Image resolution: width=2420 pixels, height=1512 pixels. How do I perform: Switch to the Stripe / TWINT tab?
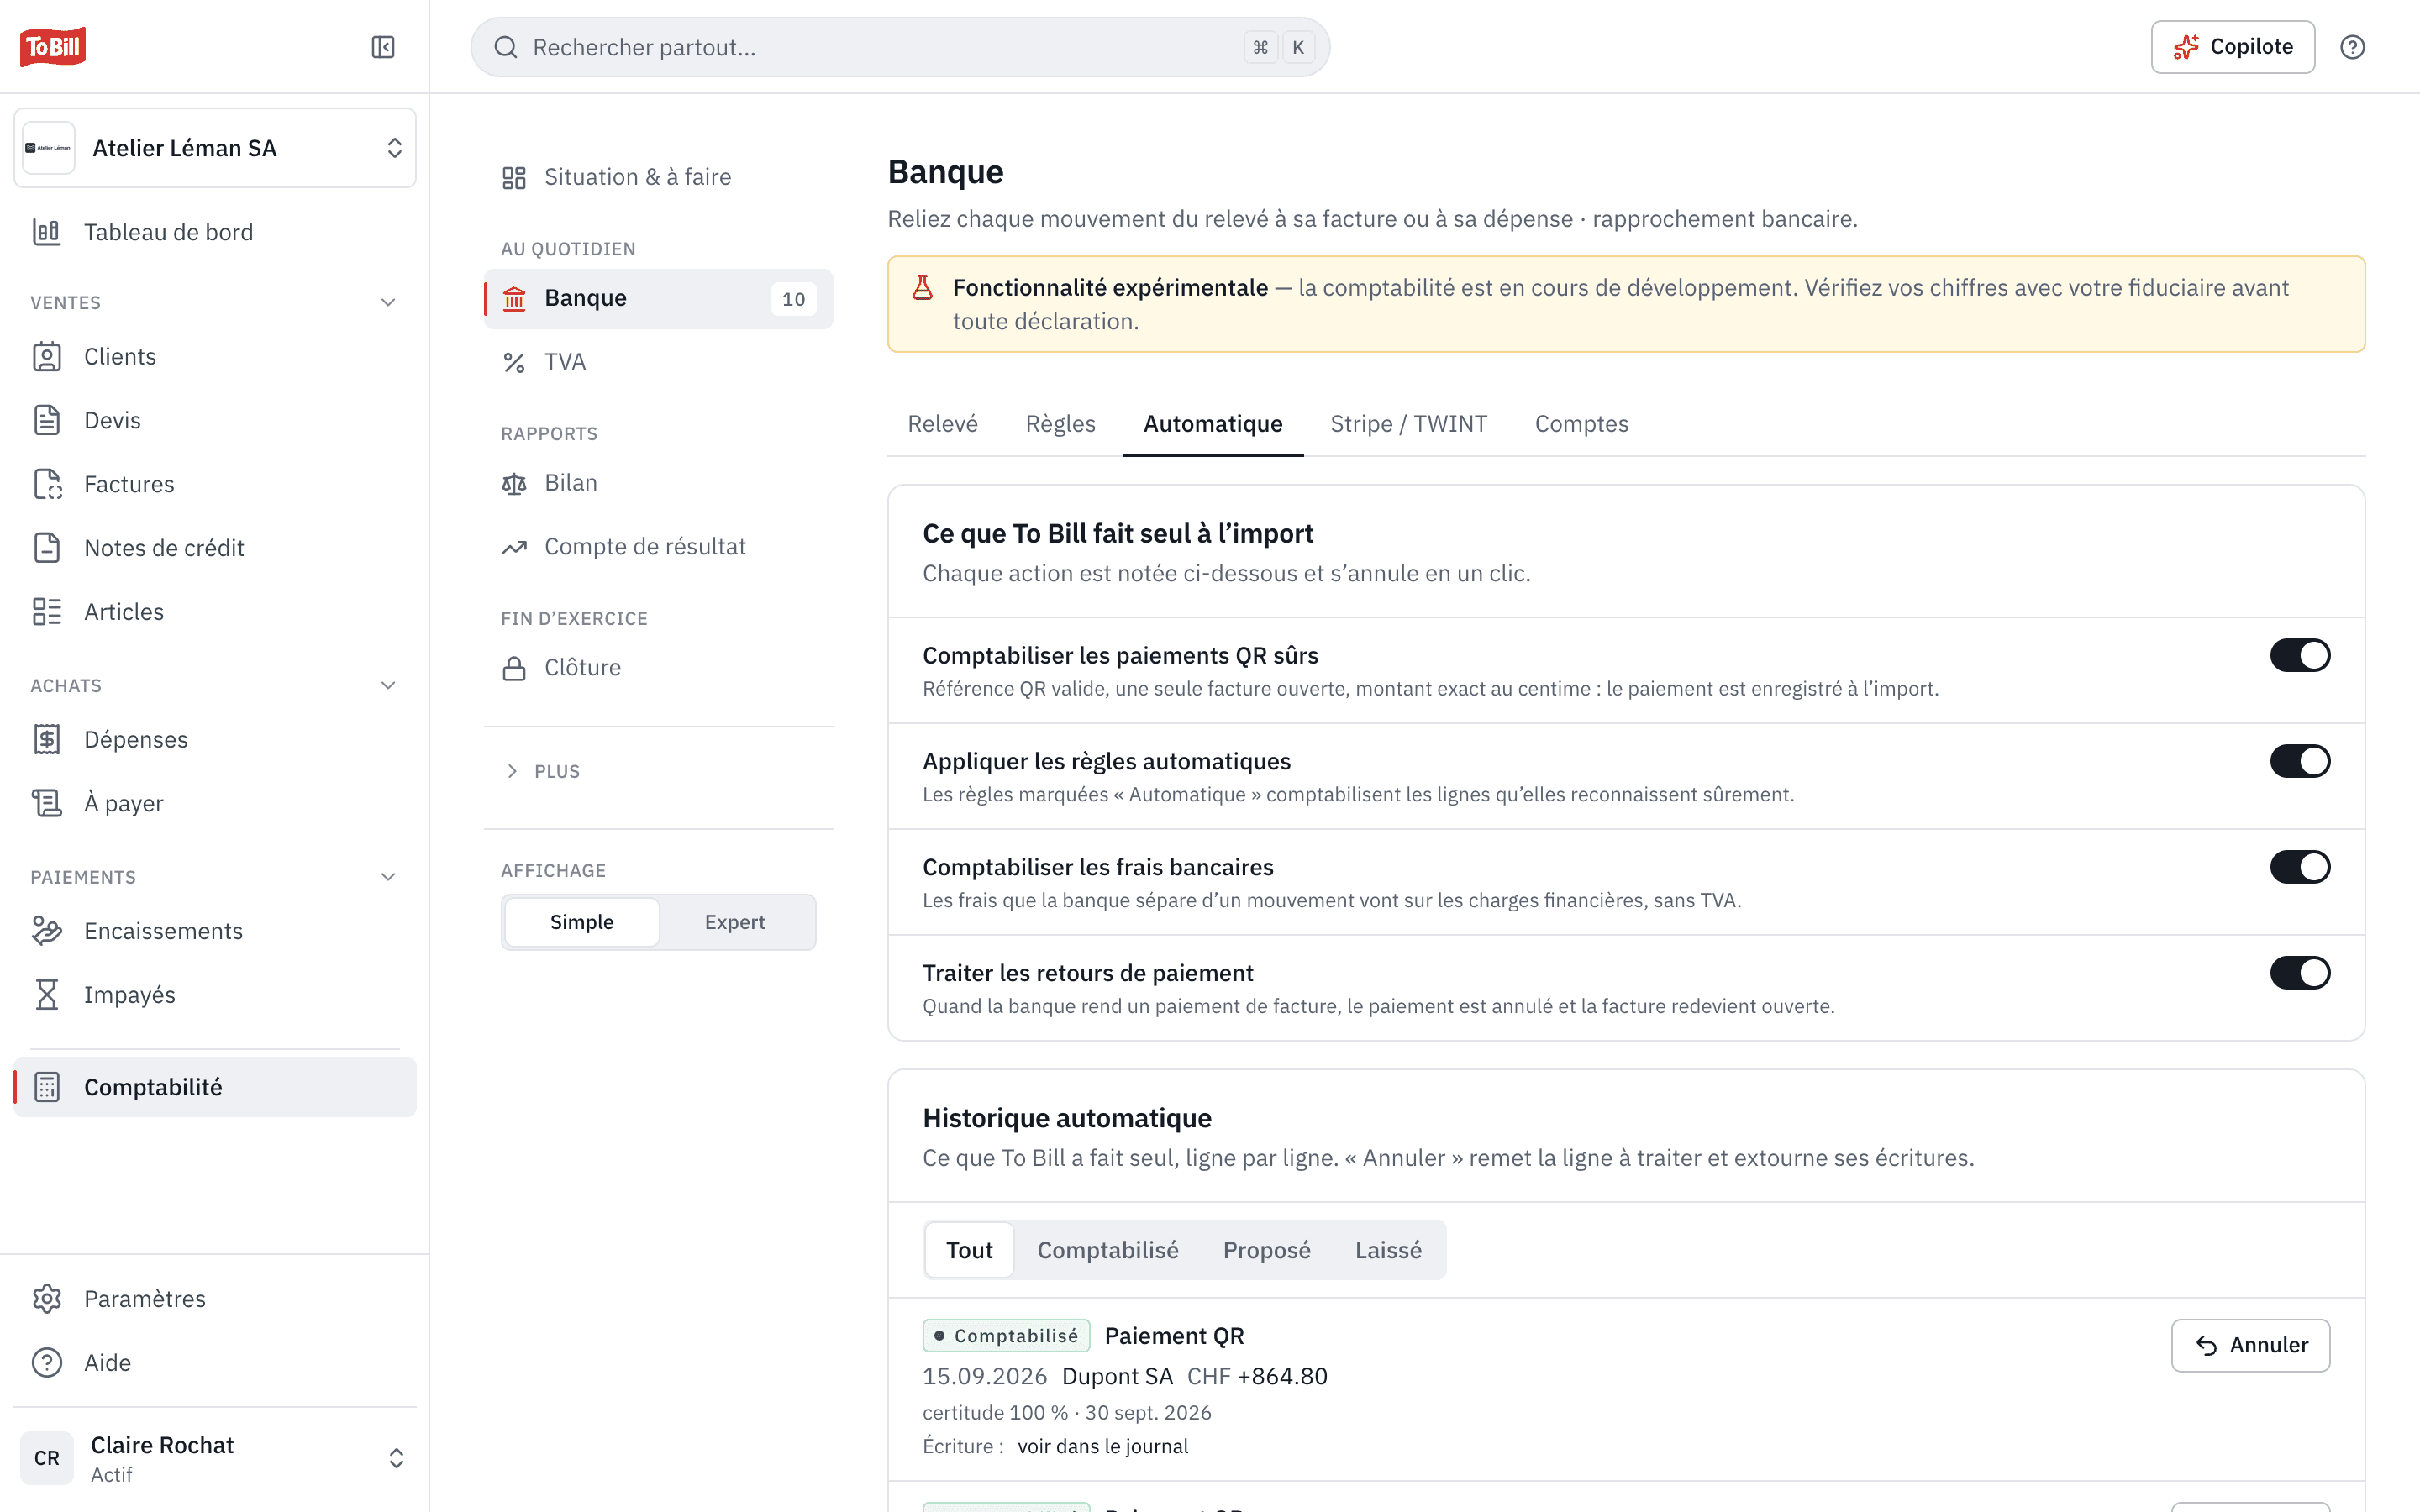pyautogui.click(x=1408, y=424)
